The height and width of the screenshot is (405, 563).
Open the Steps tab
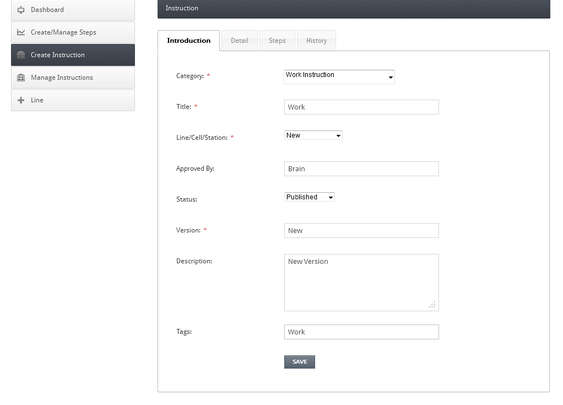pyautogui.click(x=277, y=41)
